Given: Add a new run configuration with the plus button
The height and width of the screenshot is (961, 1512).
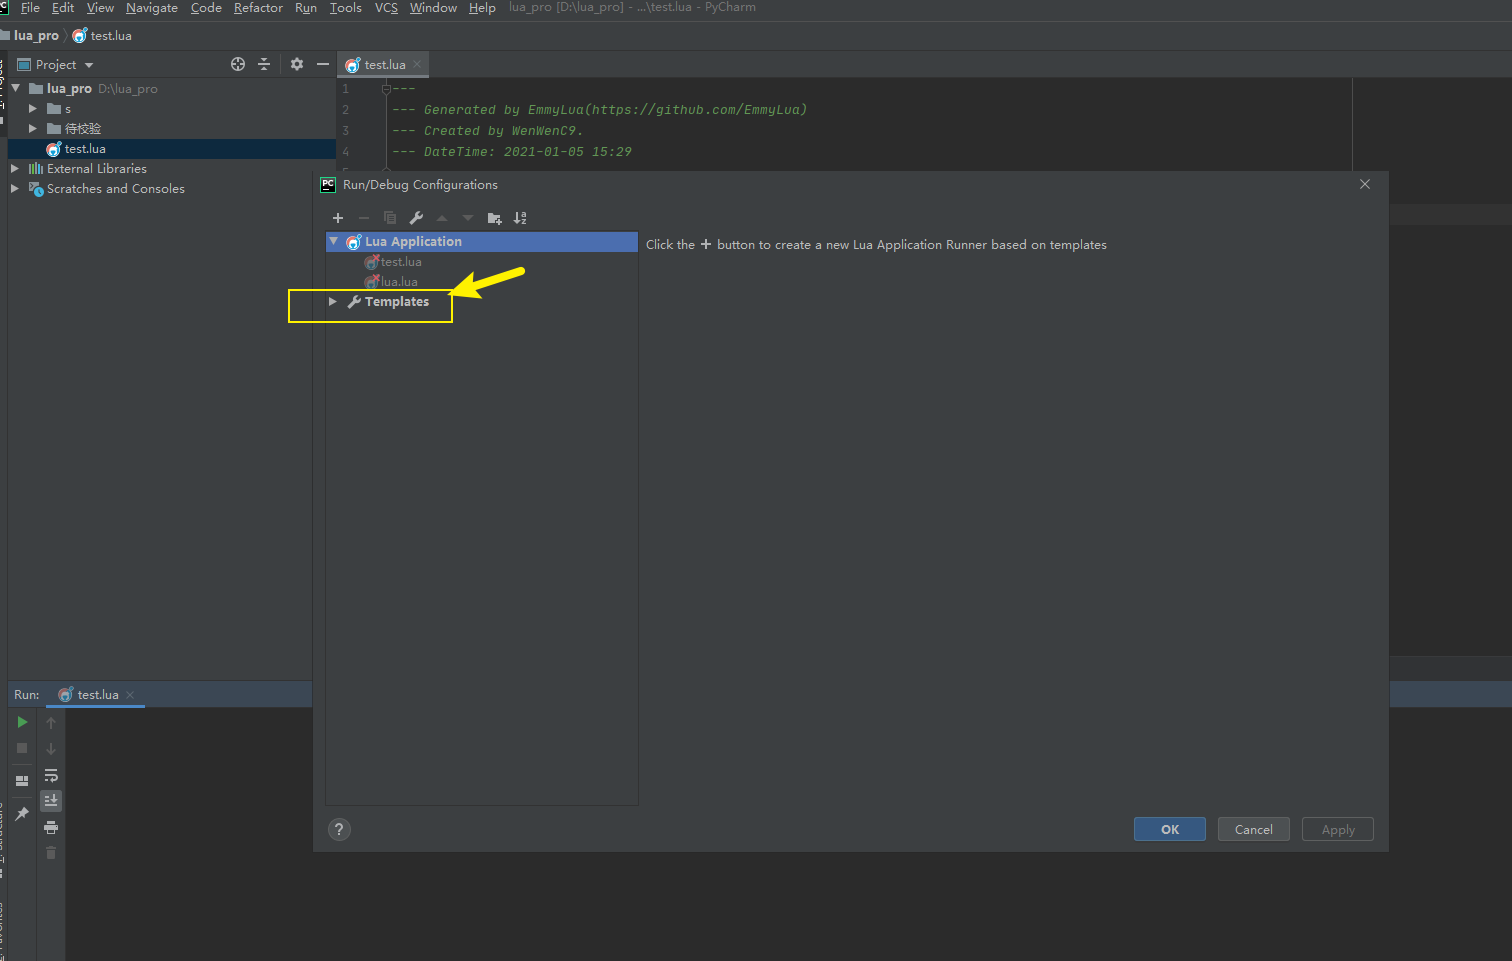Looking at the screenshot, I should click(x=338, y=218).
